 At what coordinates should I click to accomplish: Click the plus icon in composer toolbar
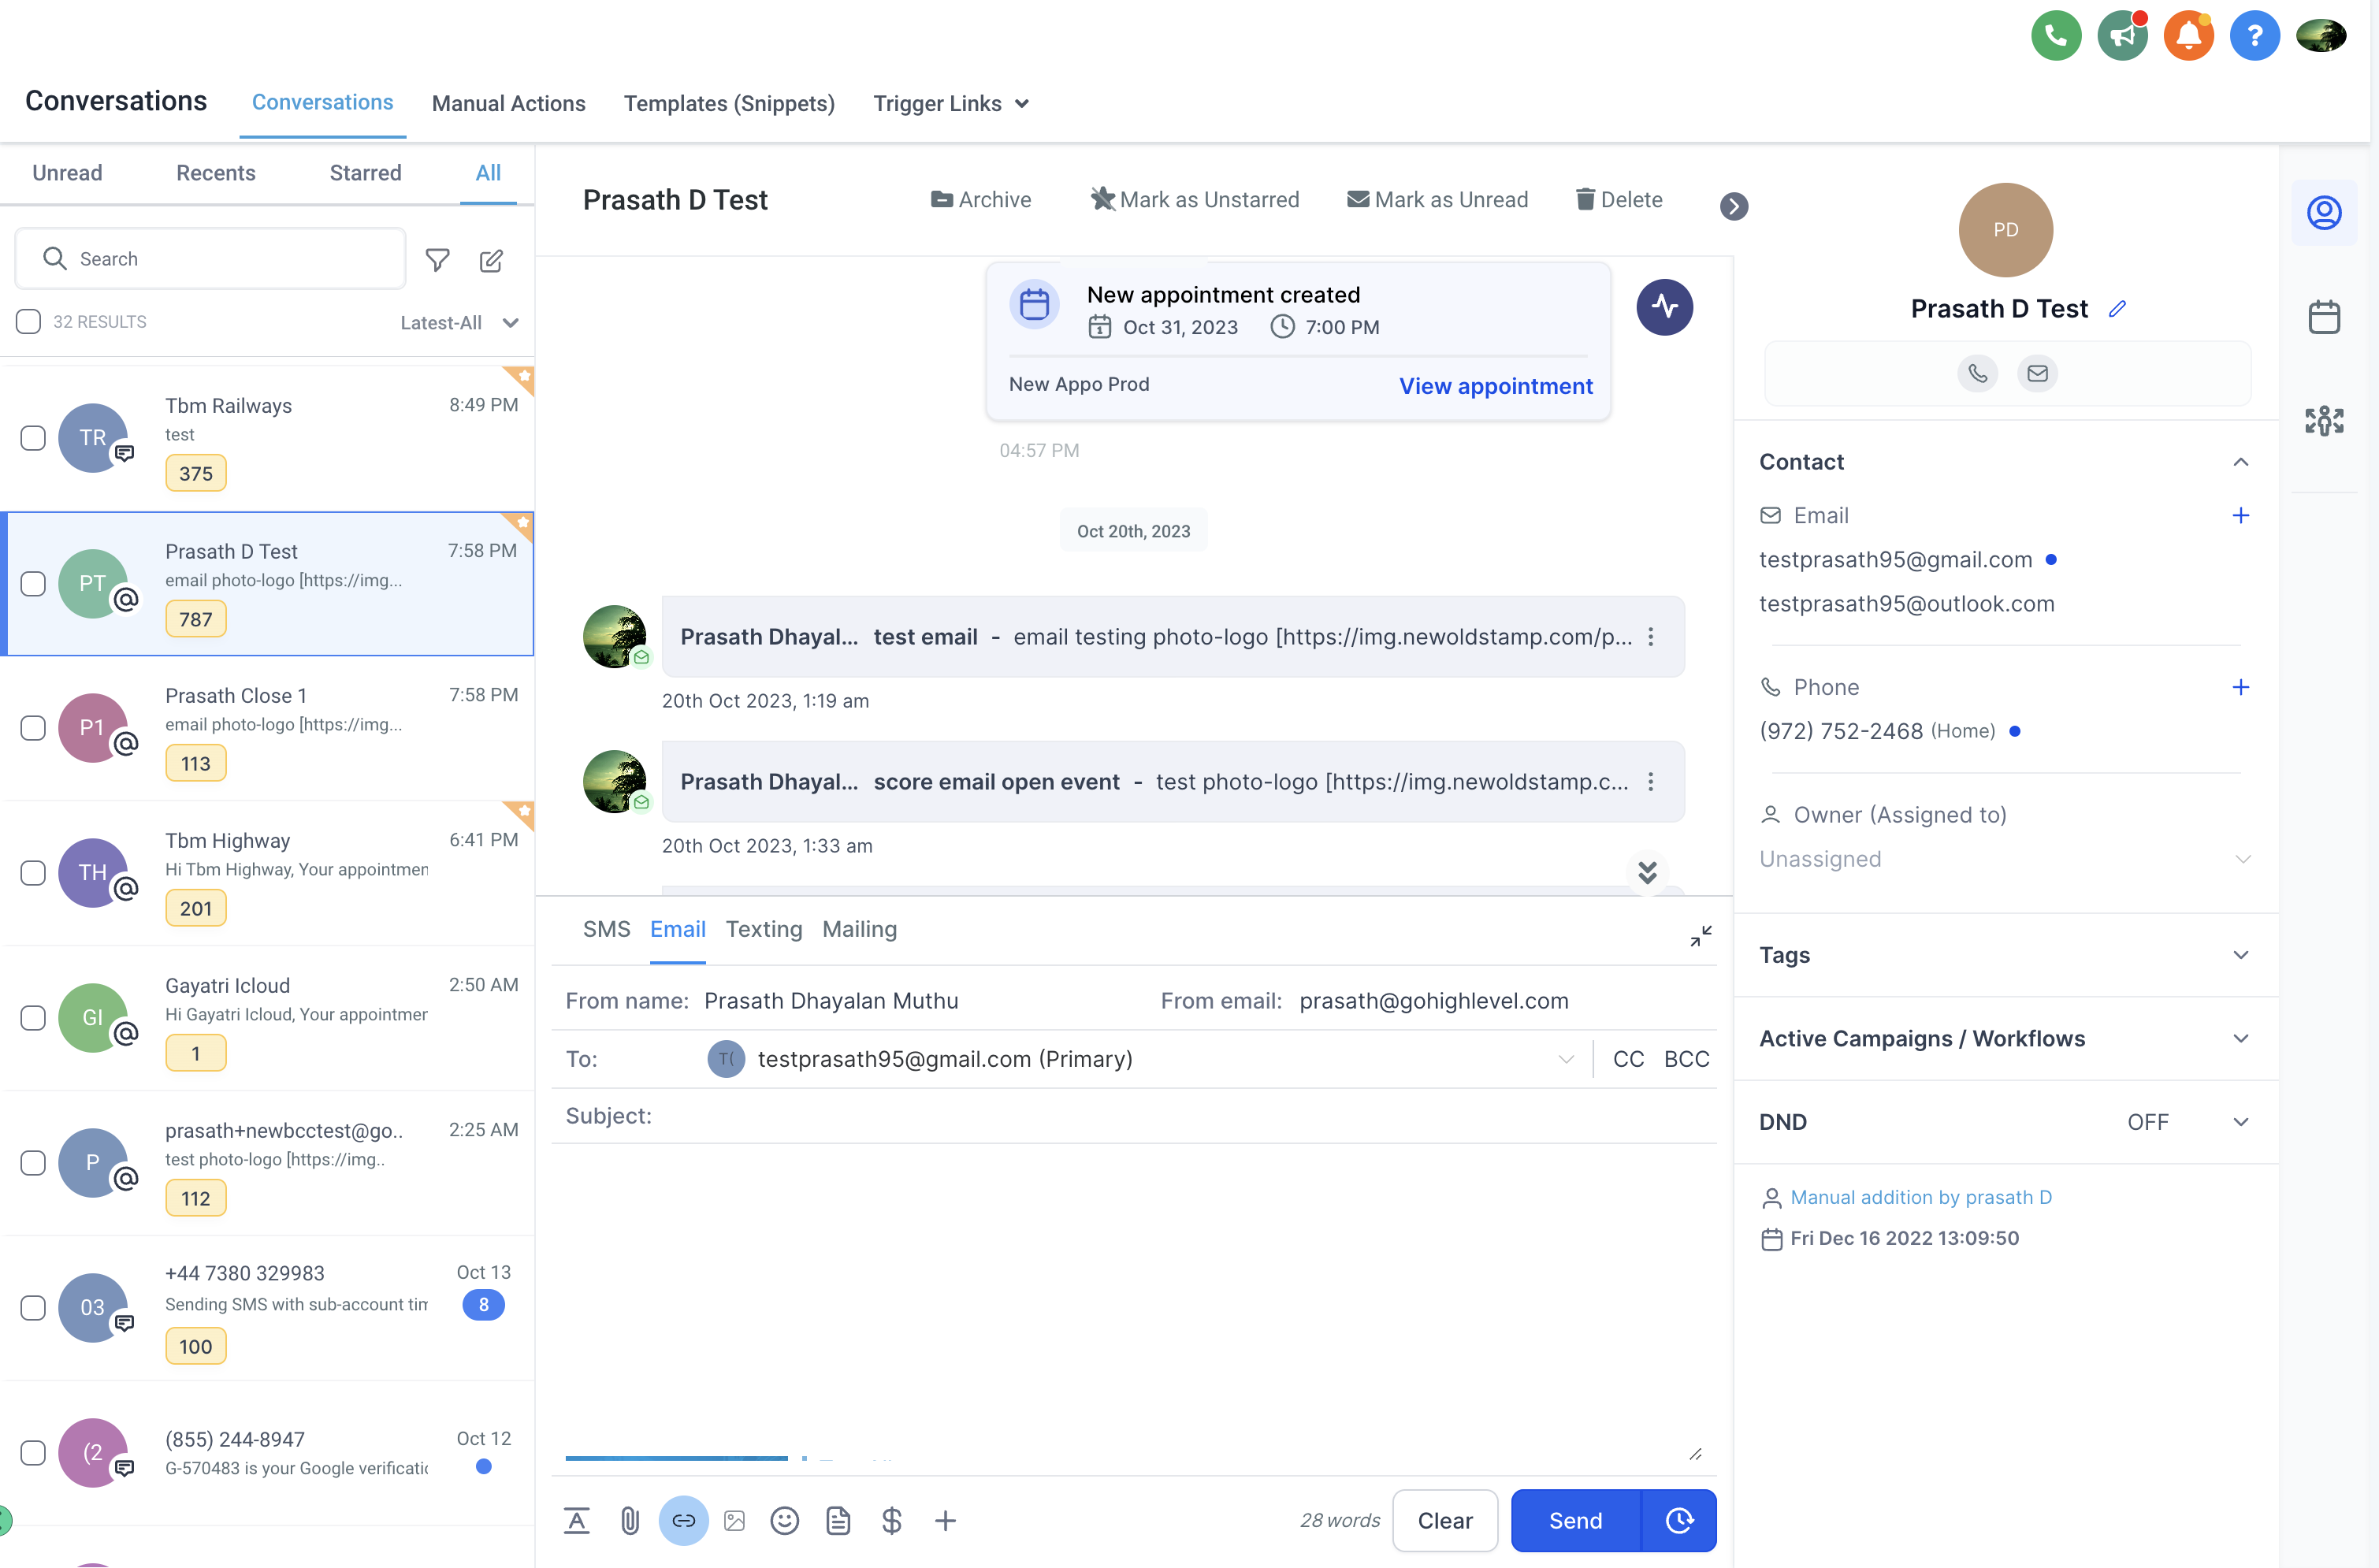click(945, 1520)
